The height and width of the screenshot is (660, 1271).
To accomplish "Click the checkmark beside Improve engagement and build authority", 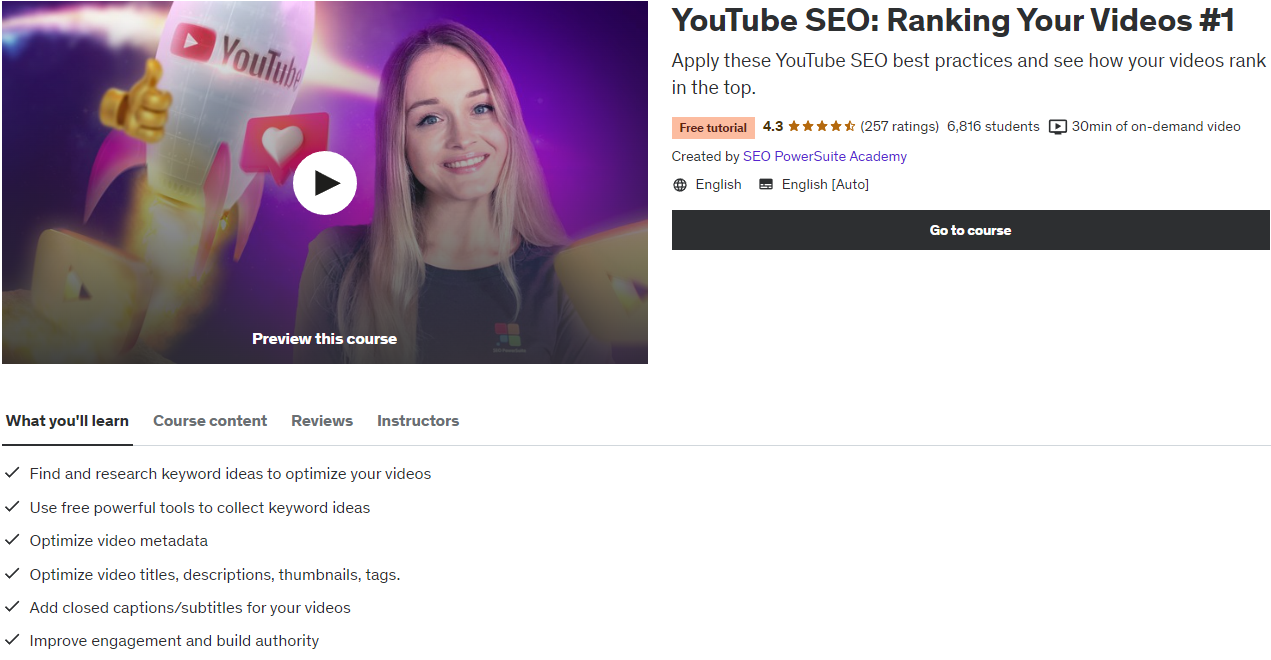I will point(11,640).
